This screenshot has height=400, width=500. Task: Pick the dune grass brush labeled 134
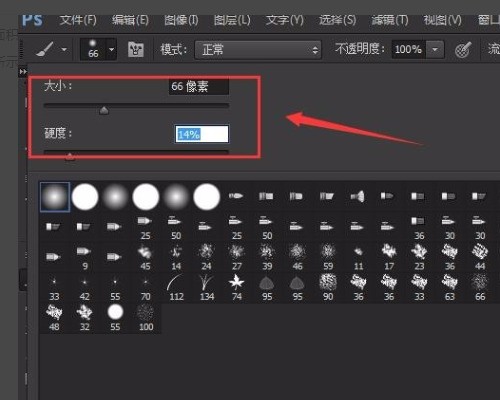click(x=207, y=288)
